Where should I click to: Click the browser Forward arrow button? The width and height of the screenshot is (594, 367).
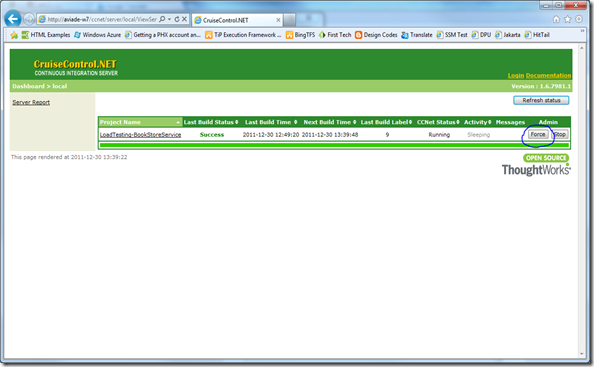[x=29, y=19]
